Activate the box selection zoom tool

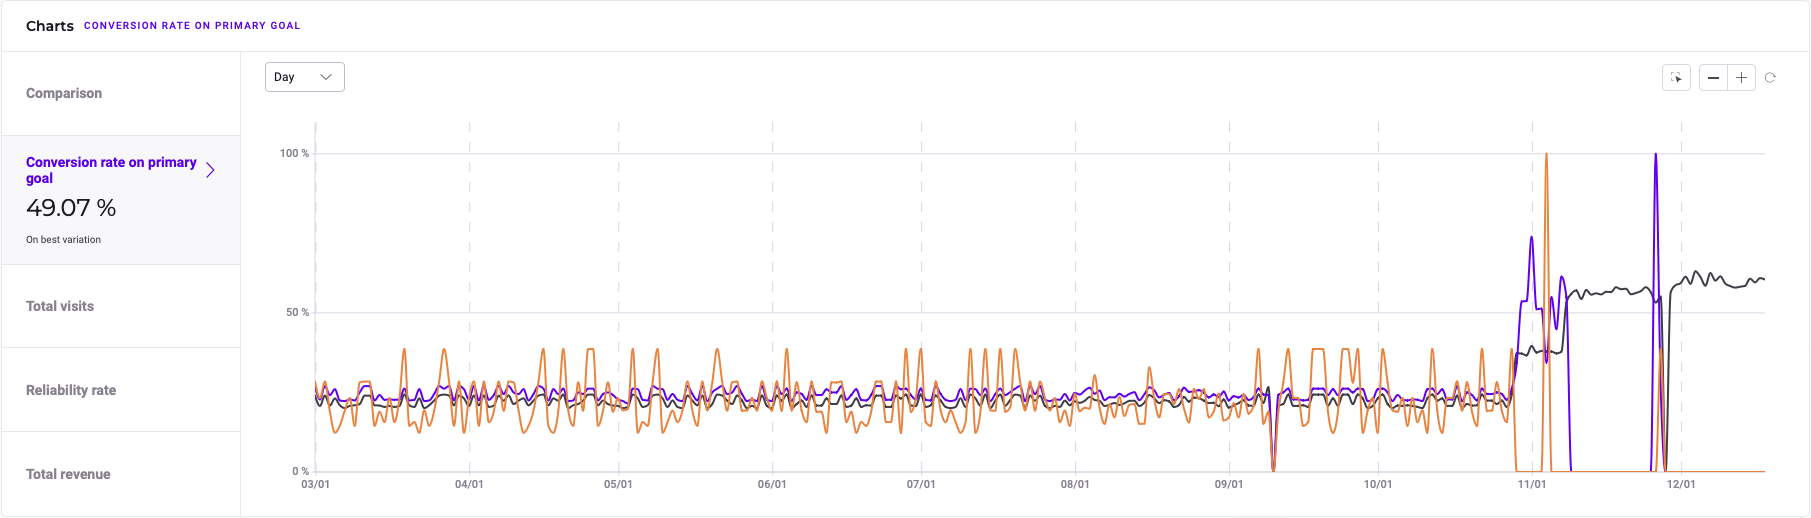(1676, 78)
